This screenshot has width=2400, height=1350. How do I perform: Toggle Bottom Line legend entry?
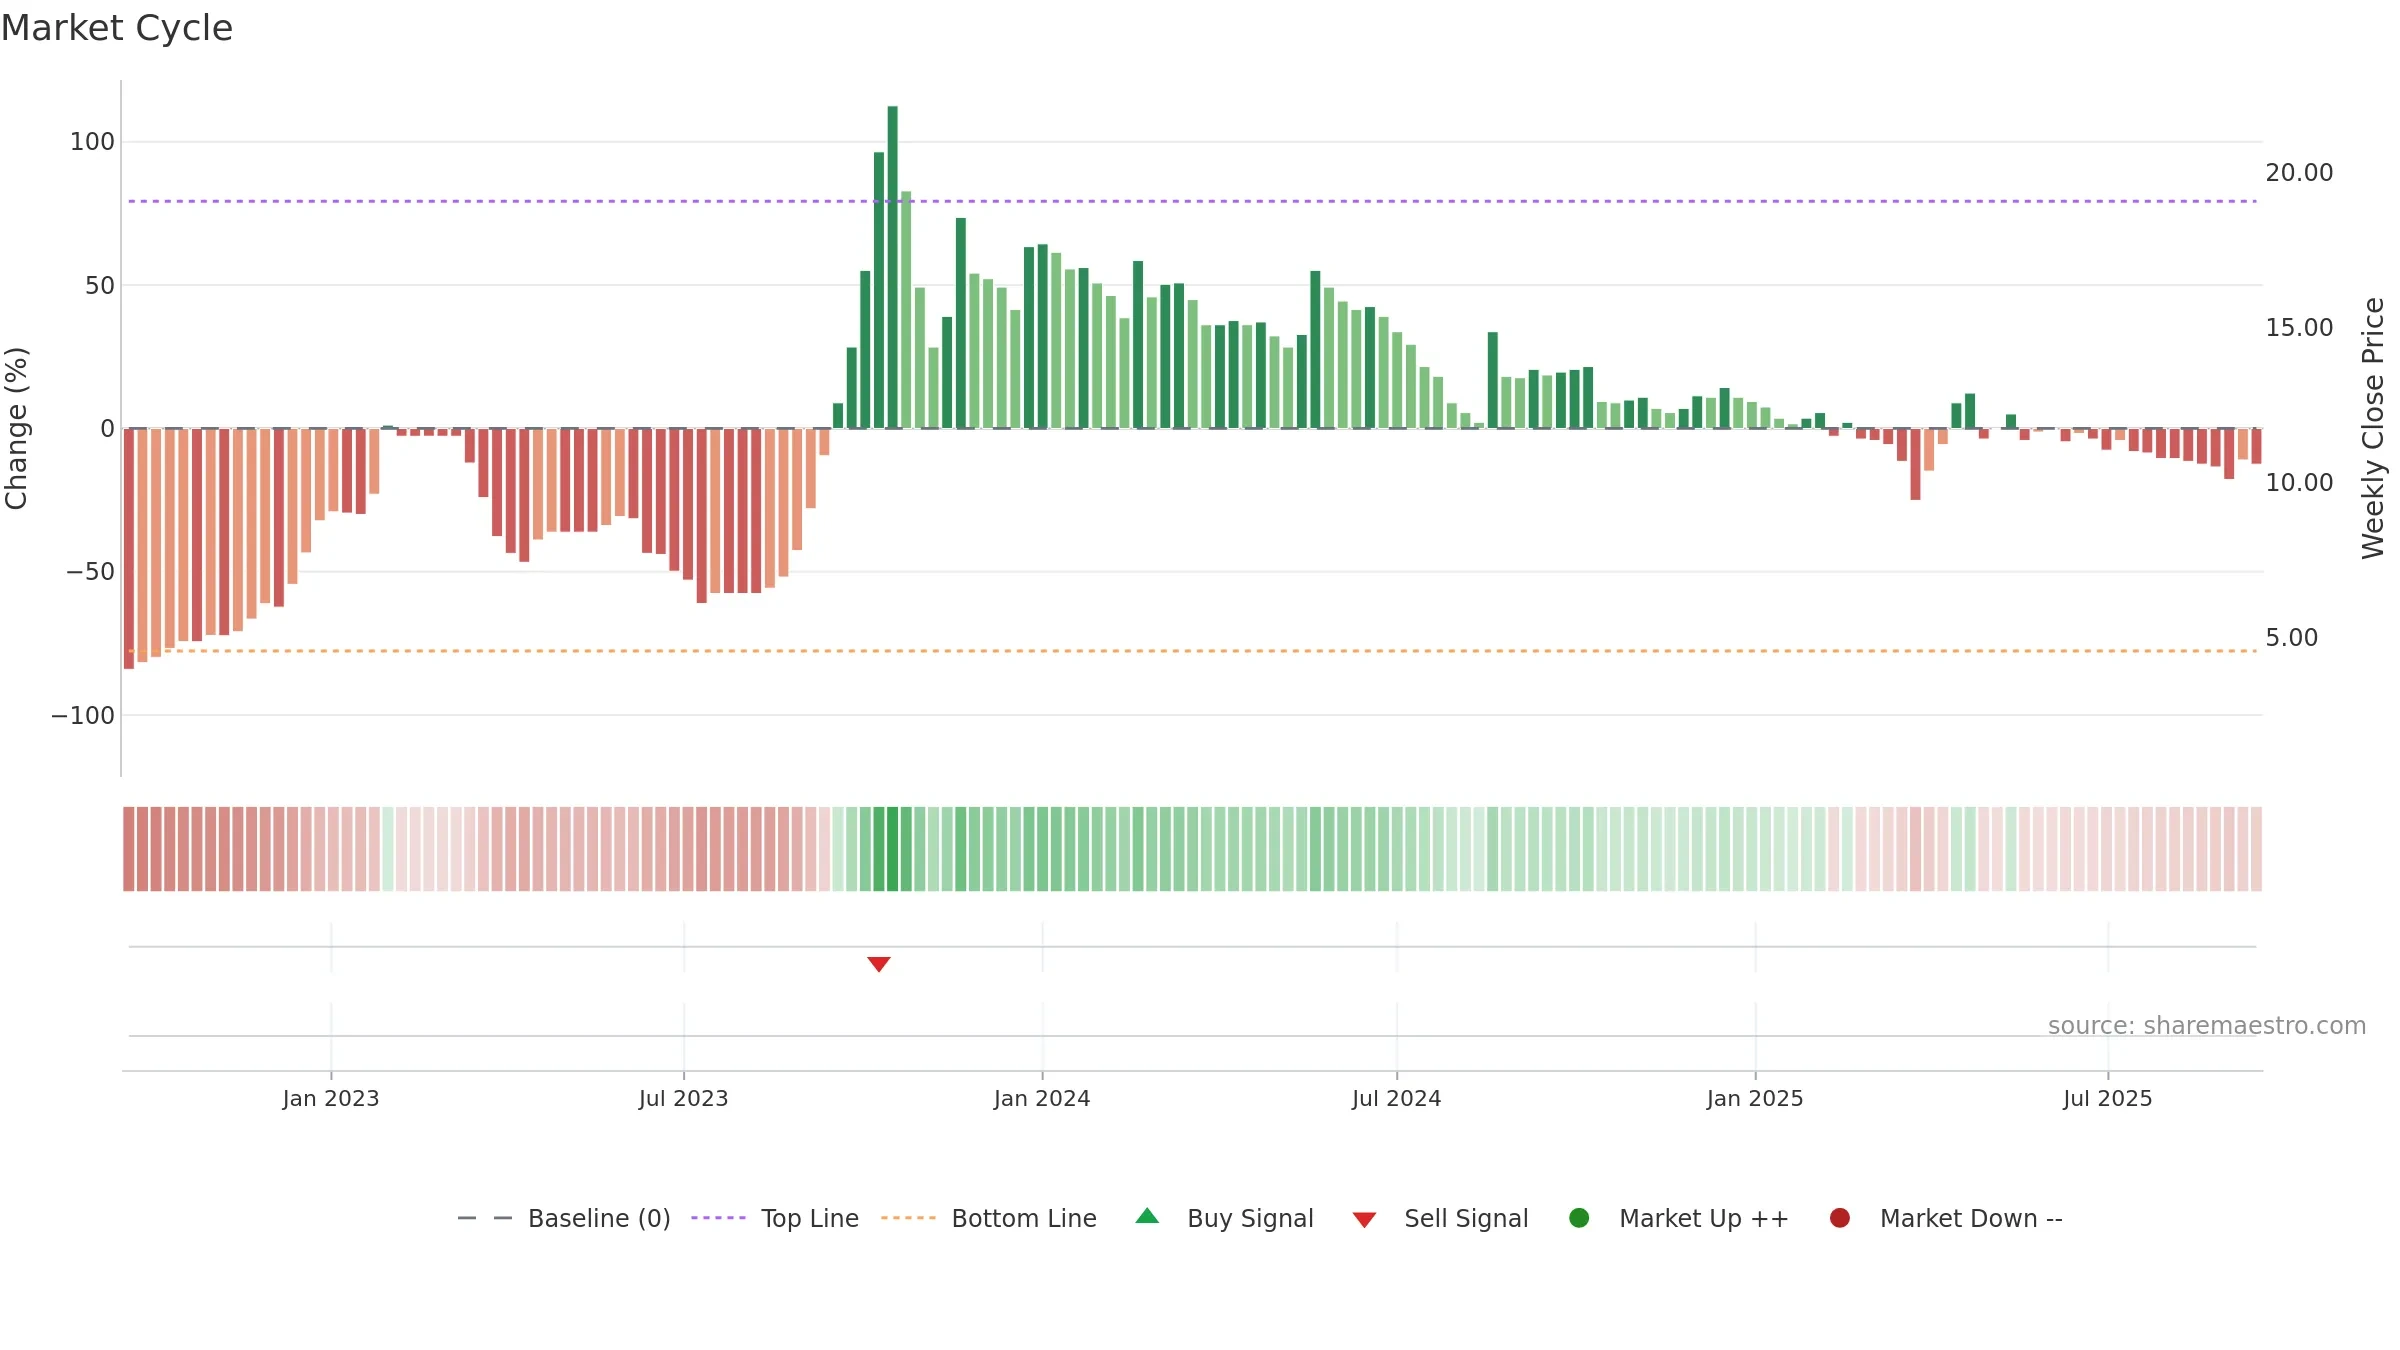click(989, 1218)
